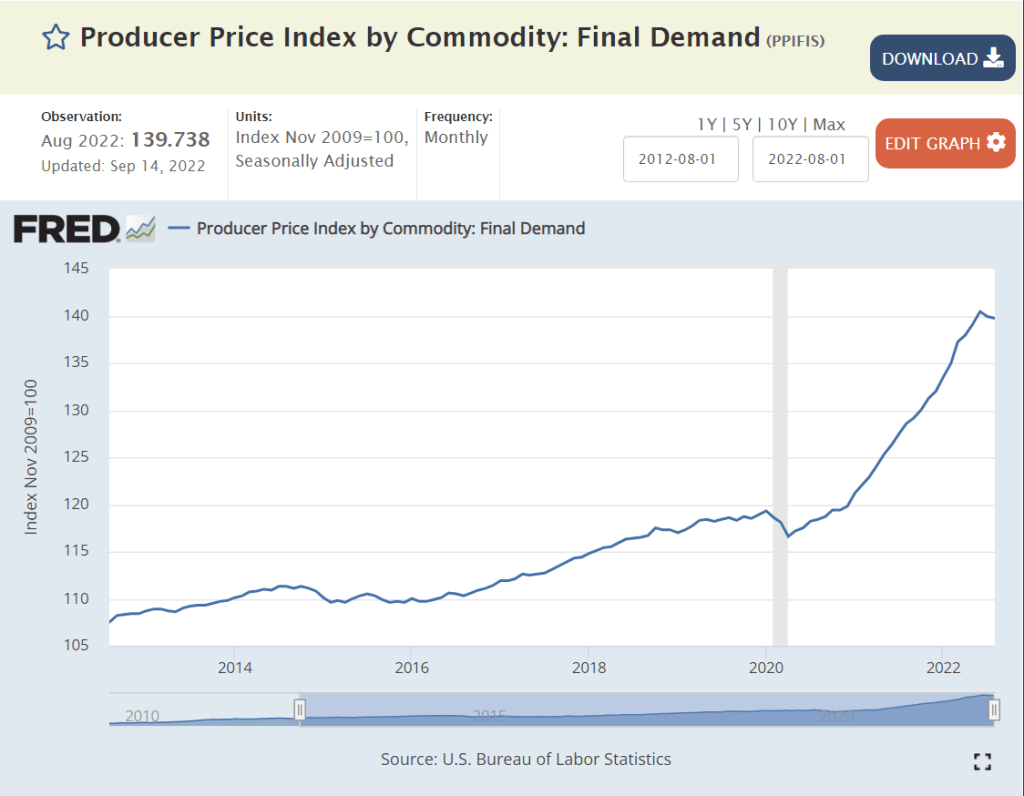Image resolution: width=1024 pixels, height=796 pixels.
Task: Click the start date field 2012-08-01
Action: [681, 159]
